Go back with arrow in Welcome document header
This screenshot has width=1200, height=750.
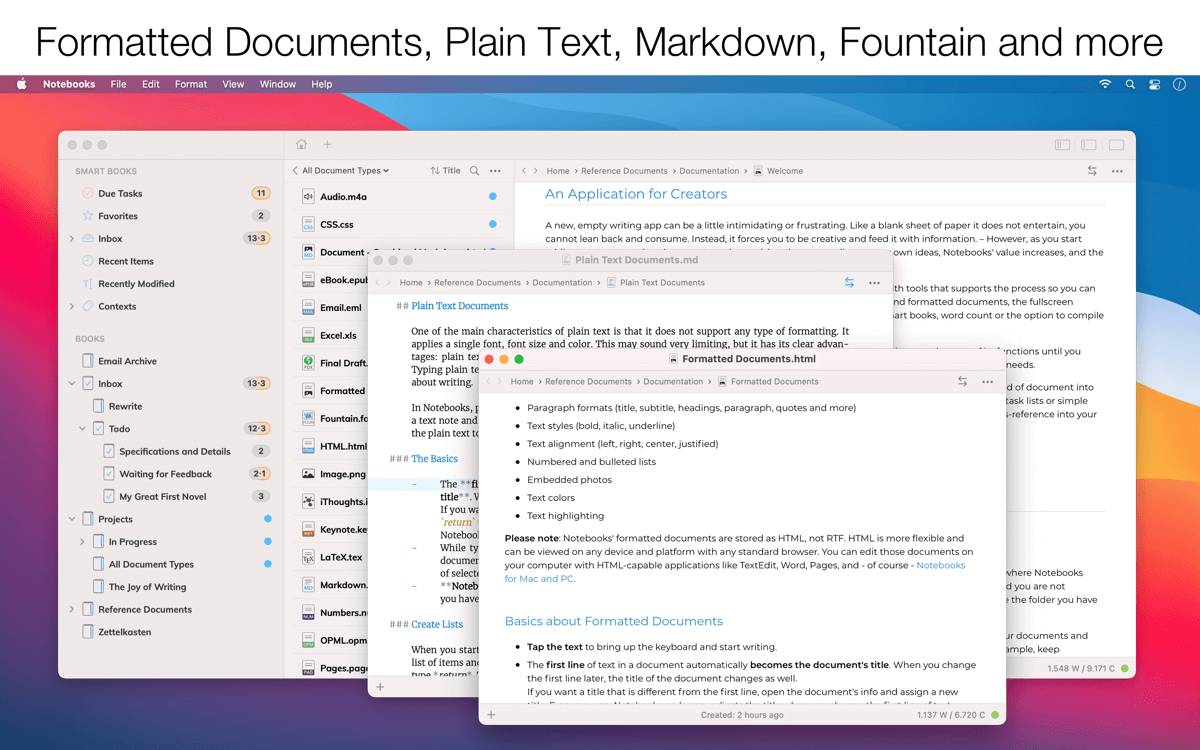click(x=524, y=171)
